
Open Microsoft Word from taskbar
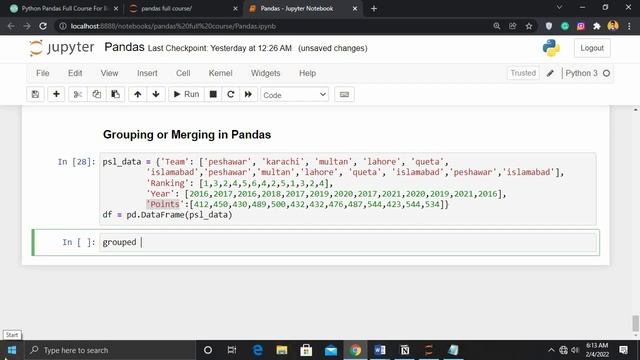(380, 350)
